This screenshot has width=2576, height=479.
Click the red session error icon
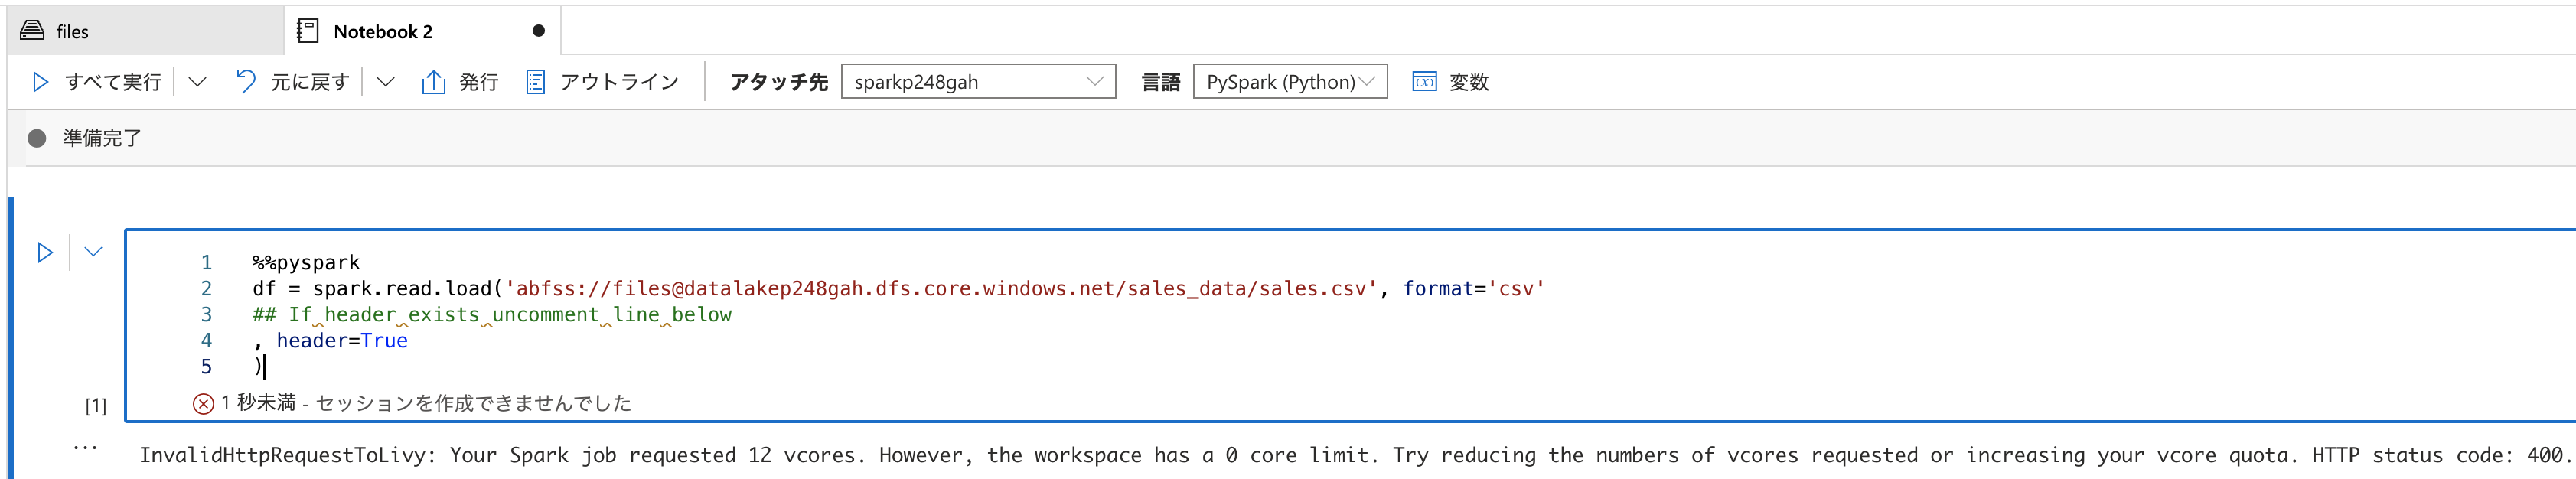[203, 404]
